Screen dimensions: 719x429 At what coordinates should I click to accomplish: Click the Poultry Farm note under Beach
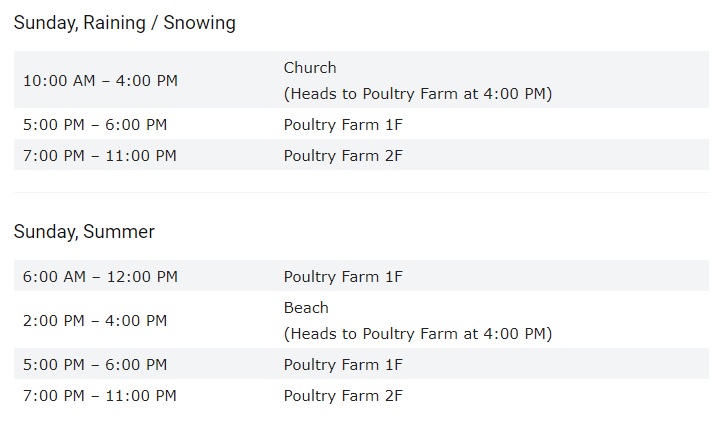418,334
